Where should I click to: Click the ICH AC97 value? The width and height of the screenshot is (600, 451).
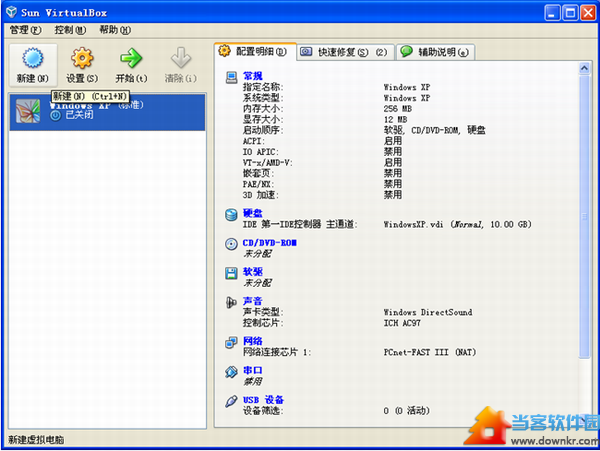pyautogui.click(x=402, y=323)
